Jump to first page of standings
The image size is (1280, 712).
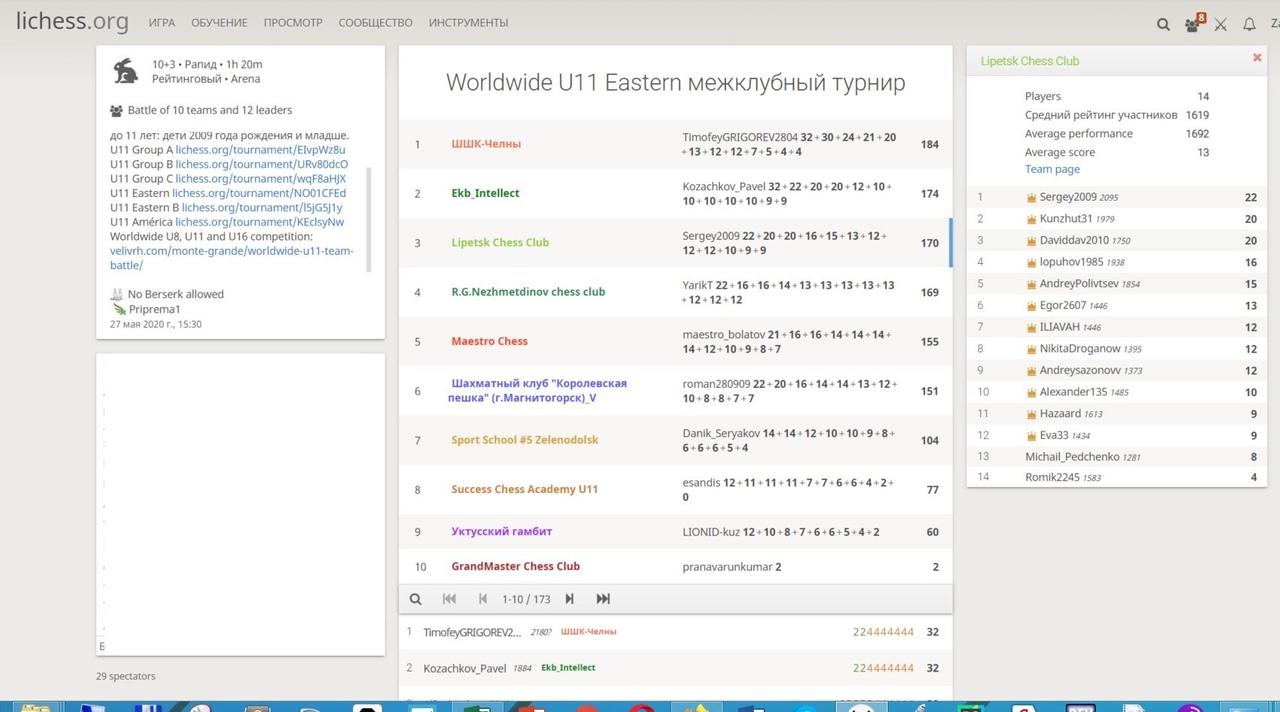[449, 599]
